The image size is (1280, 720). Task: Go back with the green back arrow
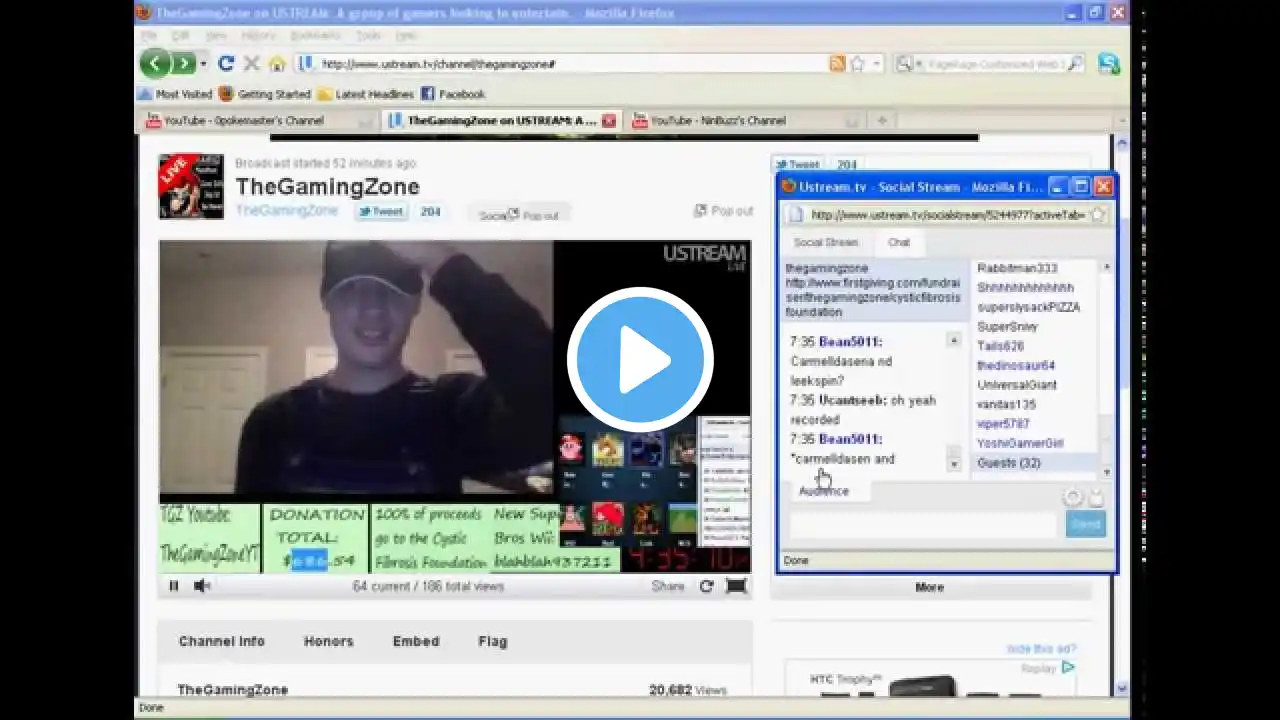(155, 64)
